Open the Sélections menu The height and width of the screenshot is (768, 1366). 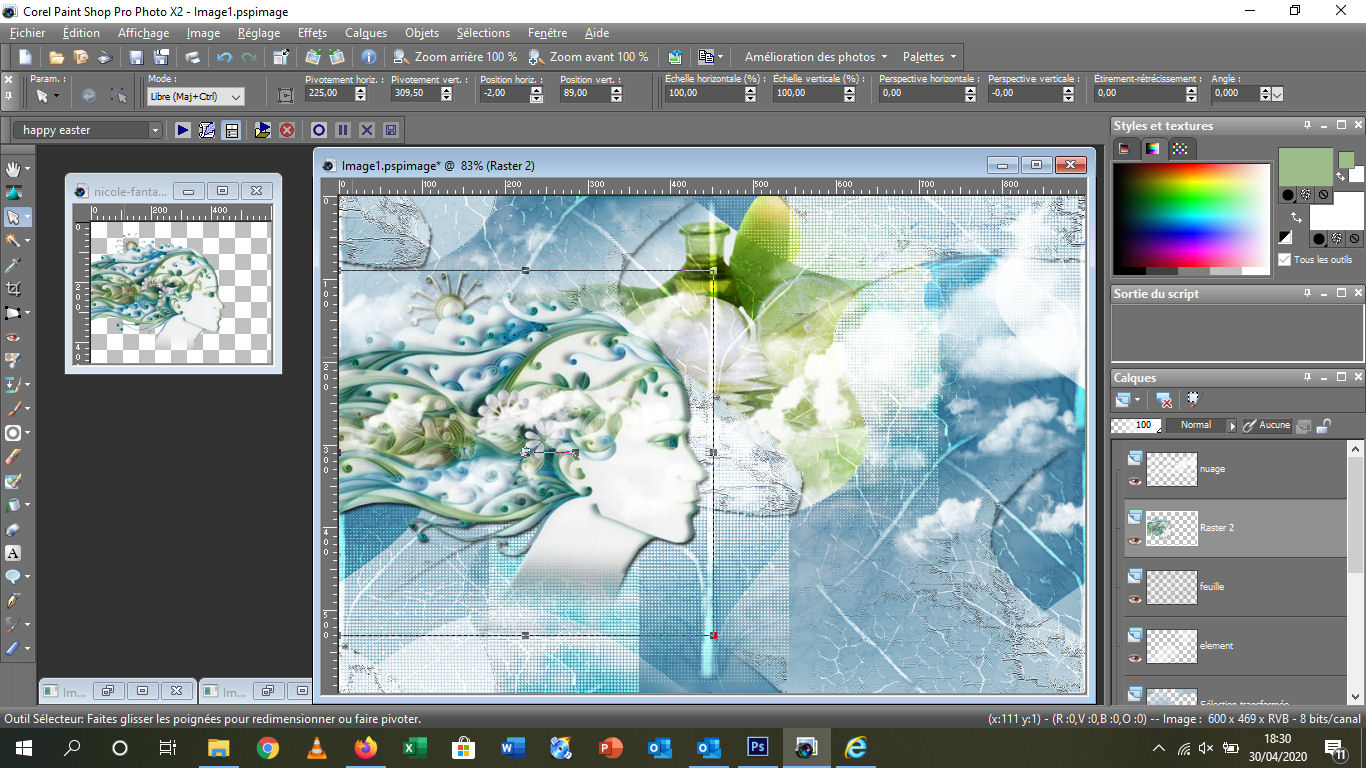click(483, 33)
